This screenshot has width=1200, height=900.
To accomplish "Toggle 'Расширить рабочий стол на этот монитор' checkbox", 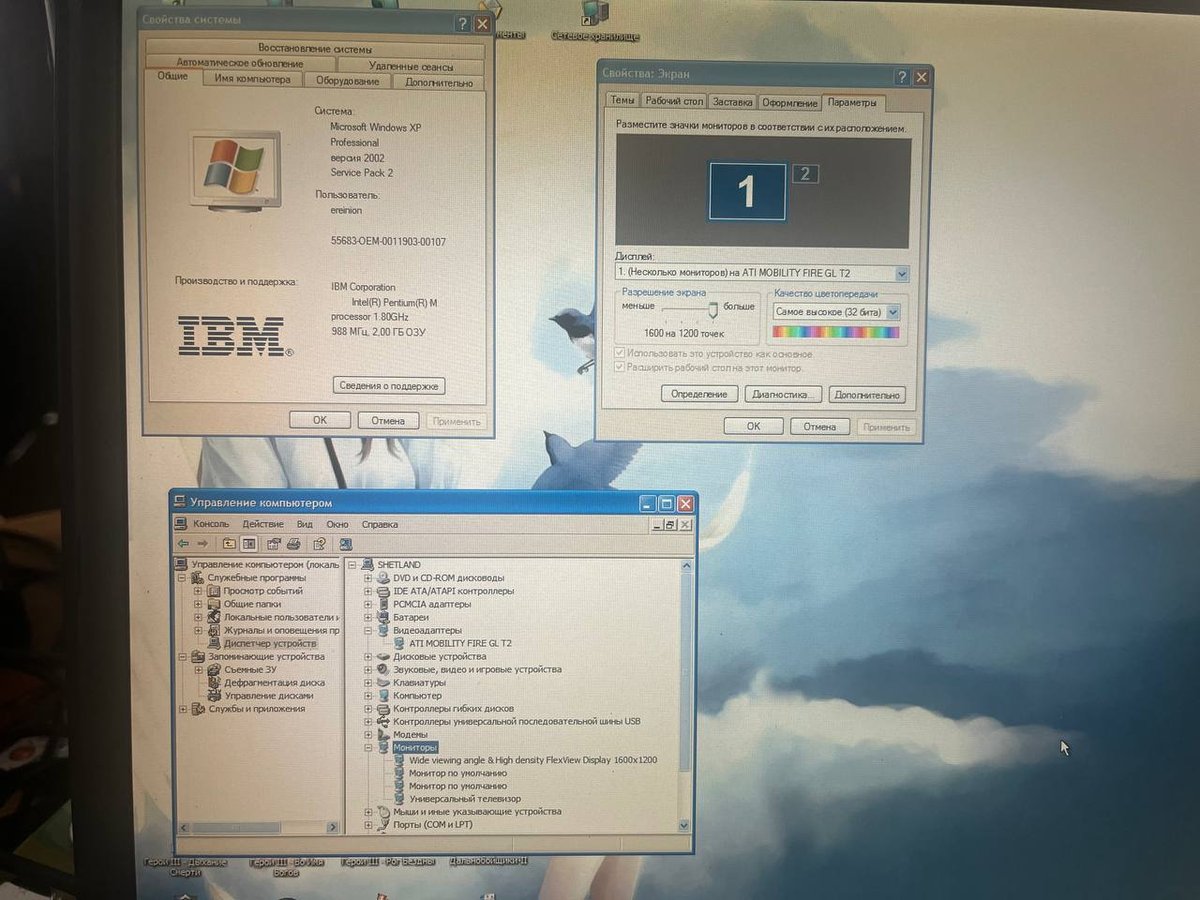I will pos(620,367).
